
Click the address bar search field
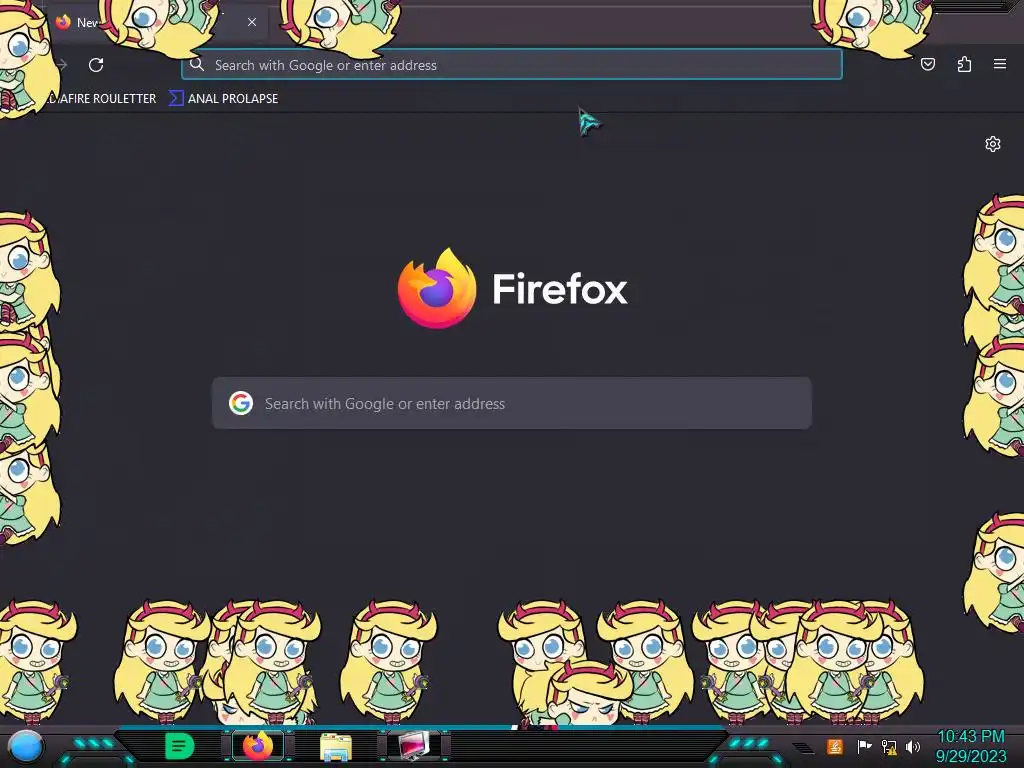(x=511, y=65)
